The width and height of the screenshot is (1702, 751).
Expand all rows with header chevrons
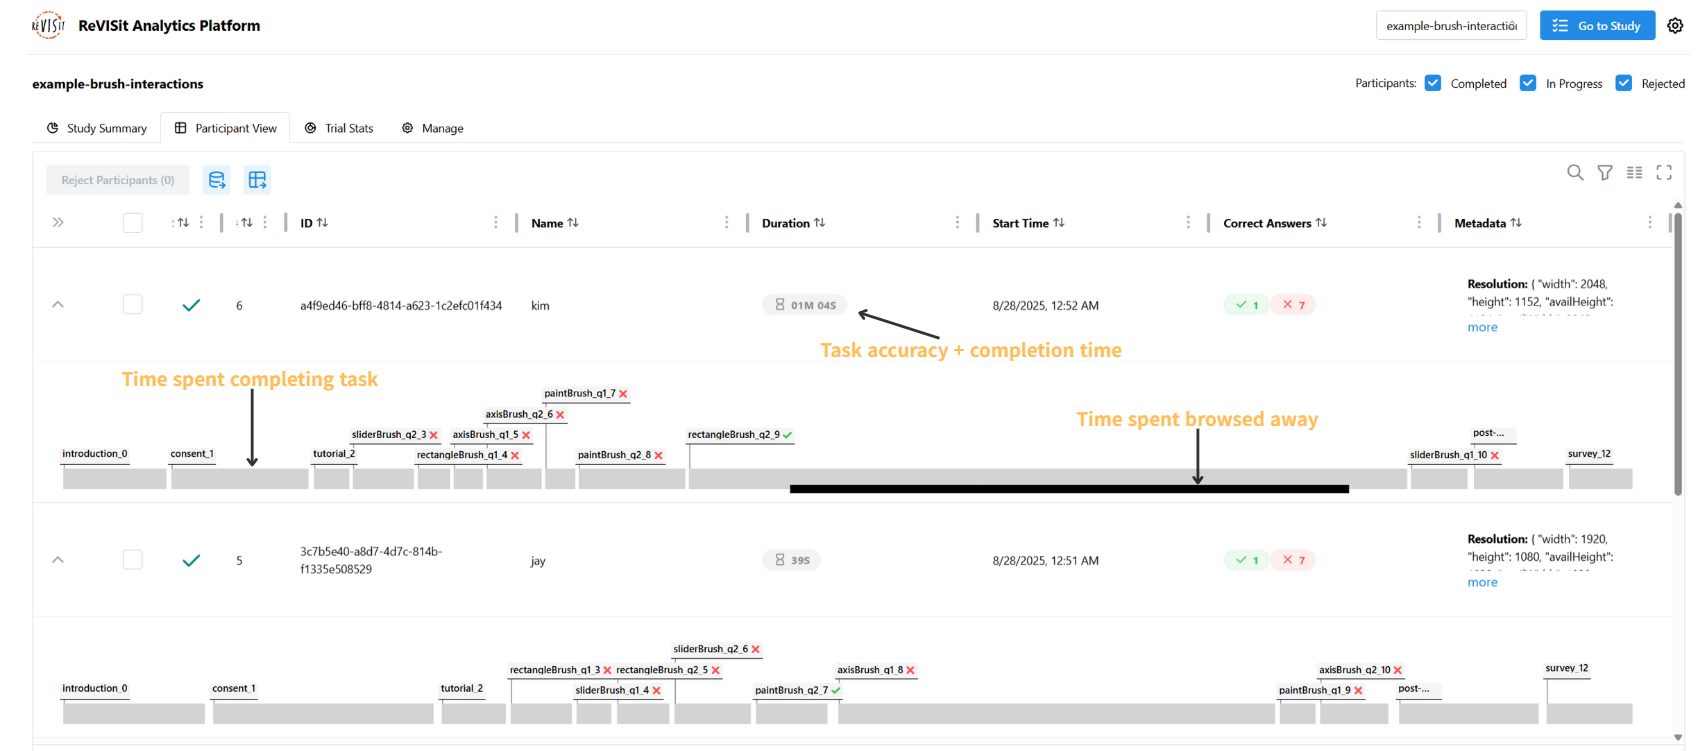pos(58,223)
